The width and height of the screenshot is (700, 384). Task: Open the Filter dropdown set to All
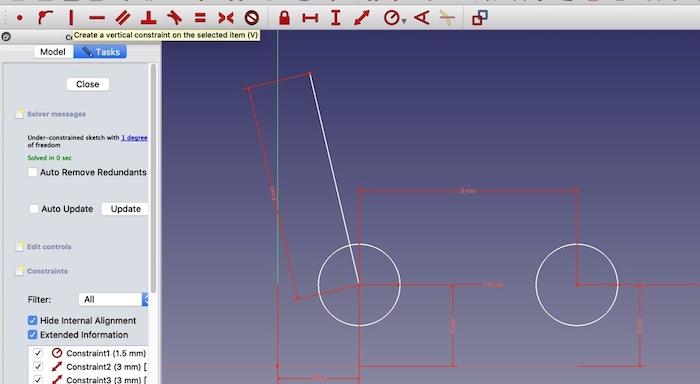113,300
